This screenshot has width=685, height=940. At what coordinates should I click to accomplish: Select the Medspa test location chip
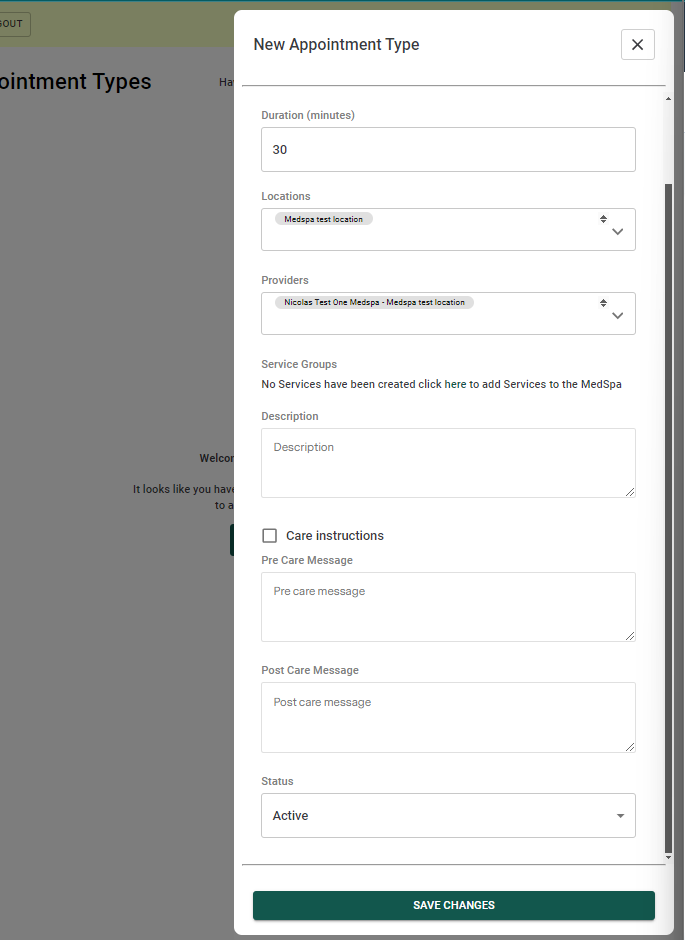click(324, 219)
